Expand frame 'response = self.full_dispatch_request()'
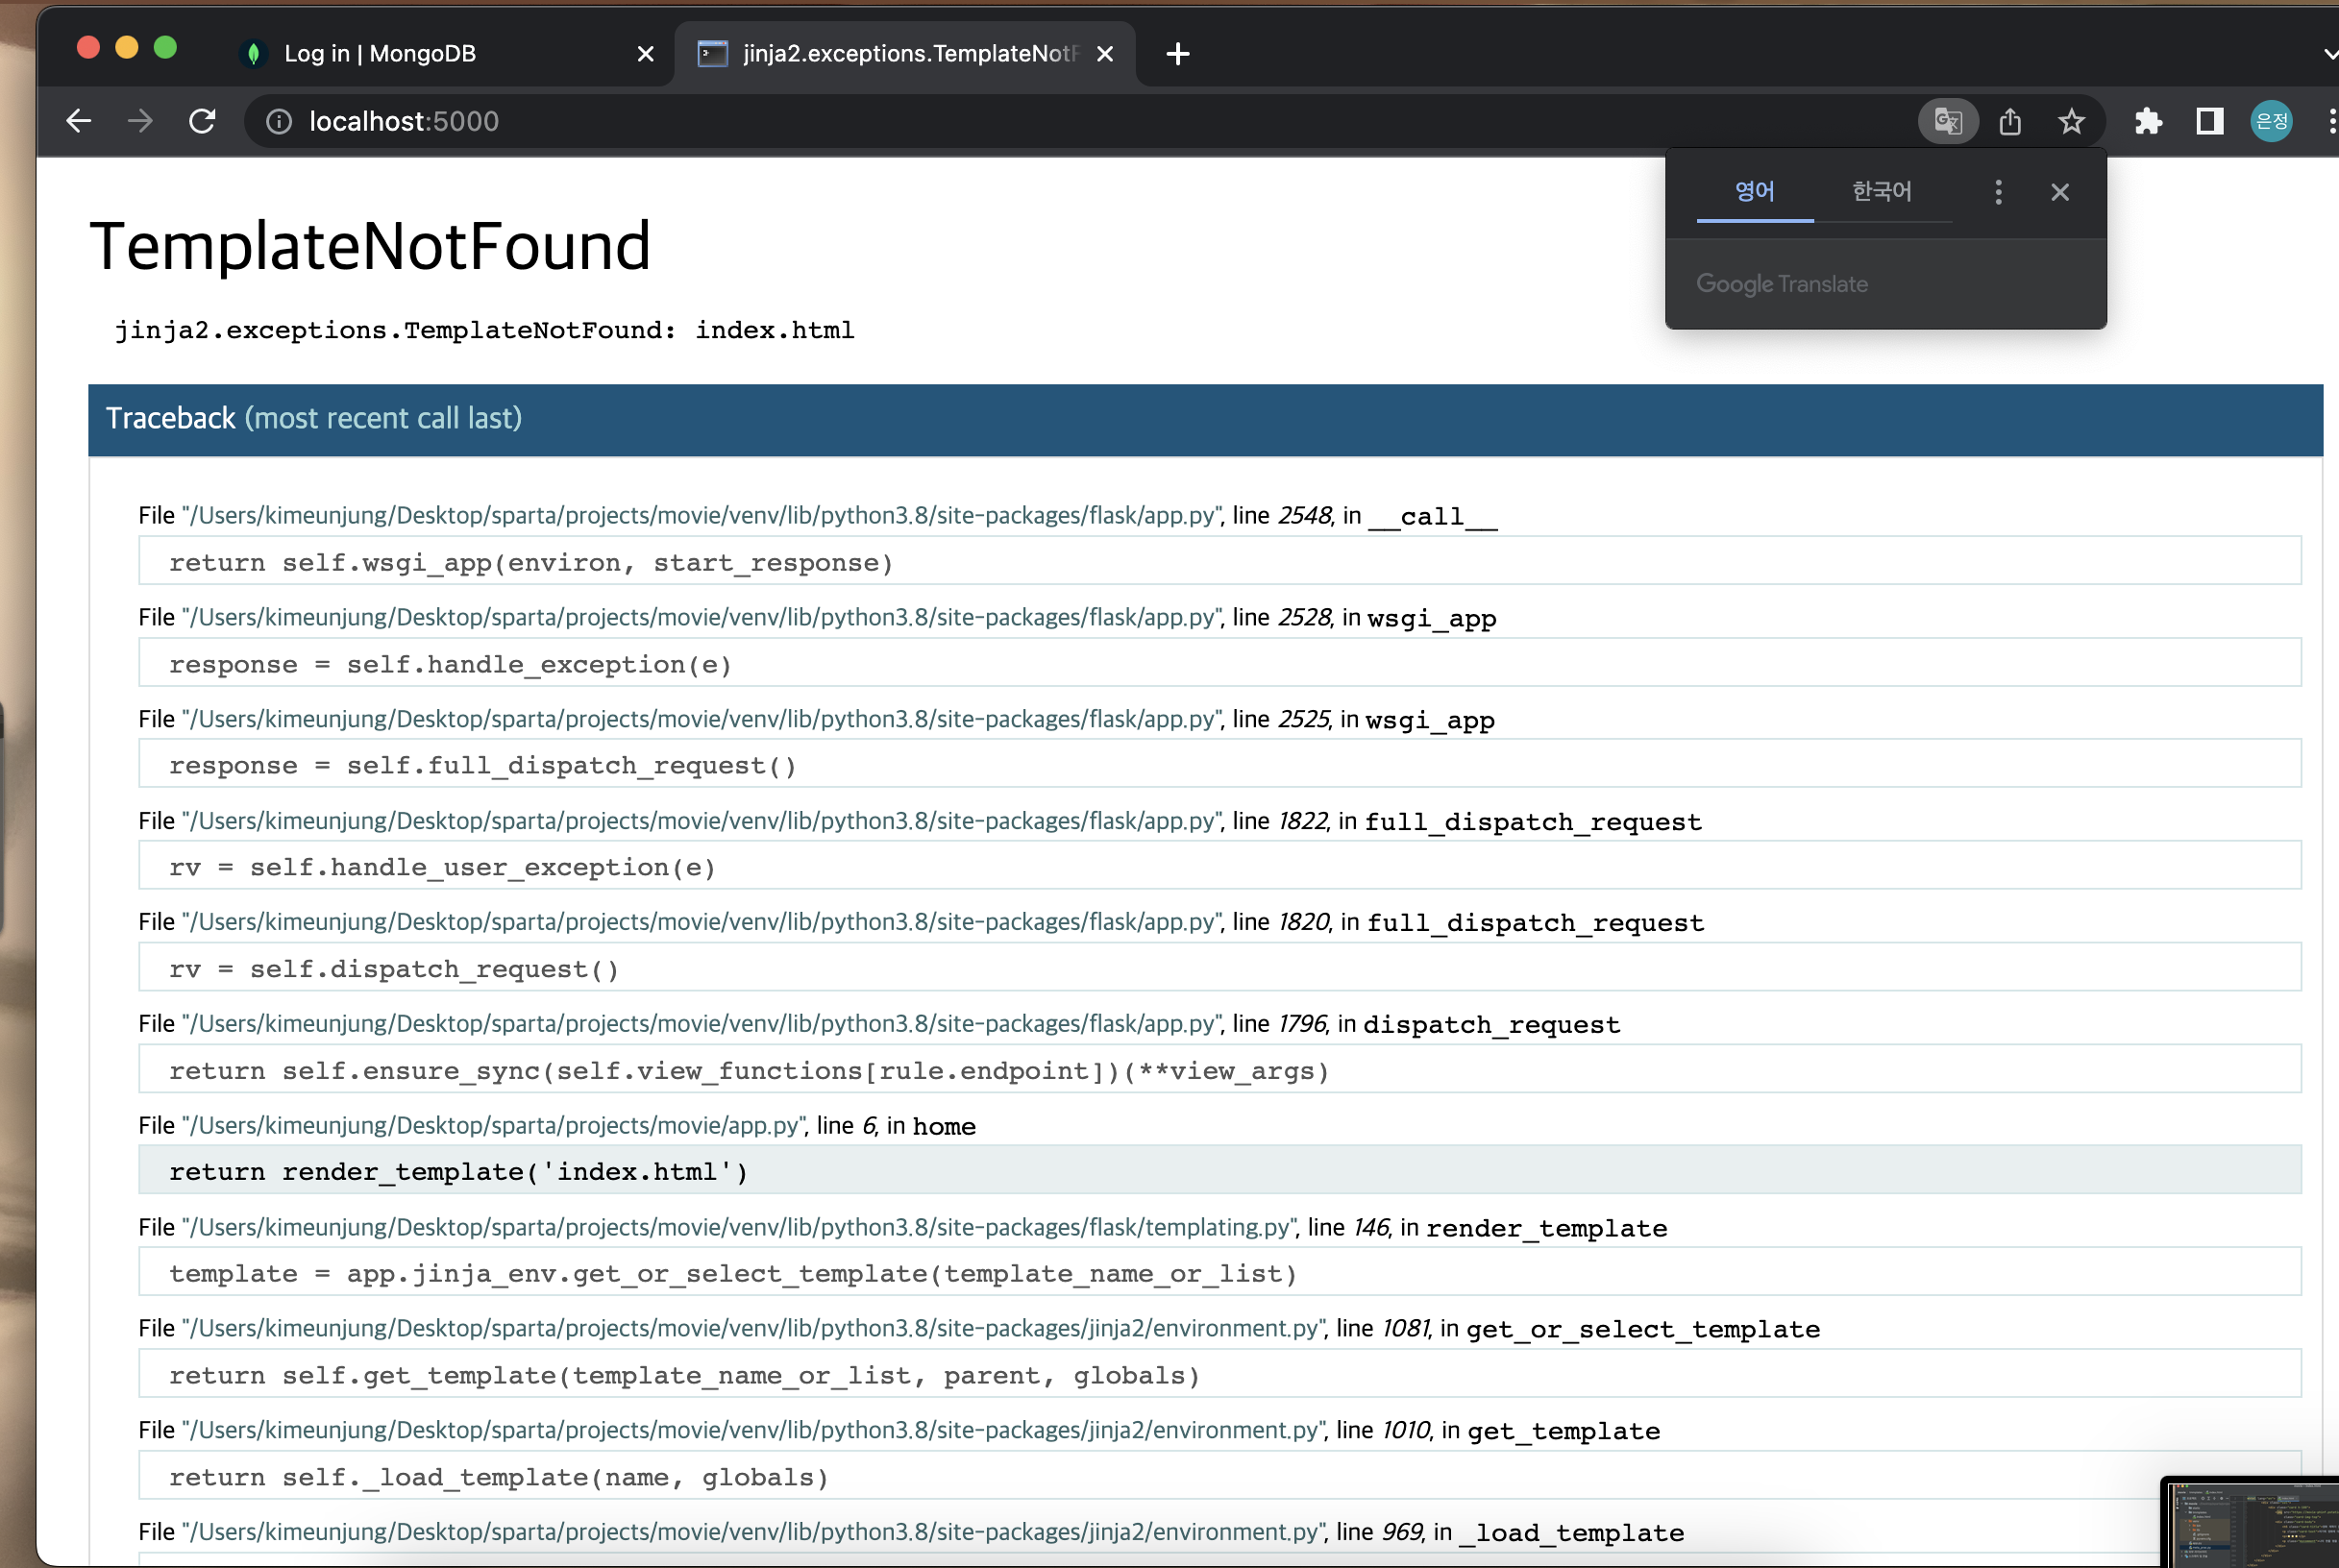Viewport: 2339px width, 1568px height. [1219, 765]
